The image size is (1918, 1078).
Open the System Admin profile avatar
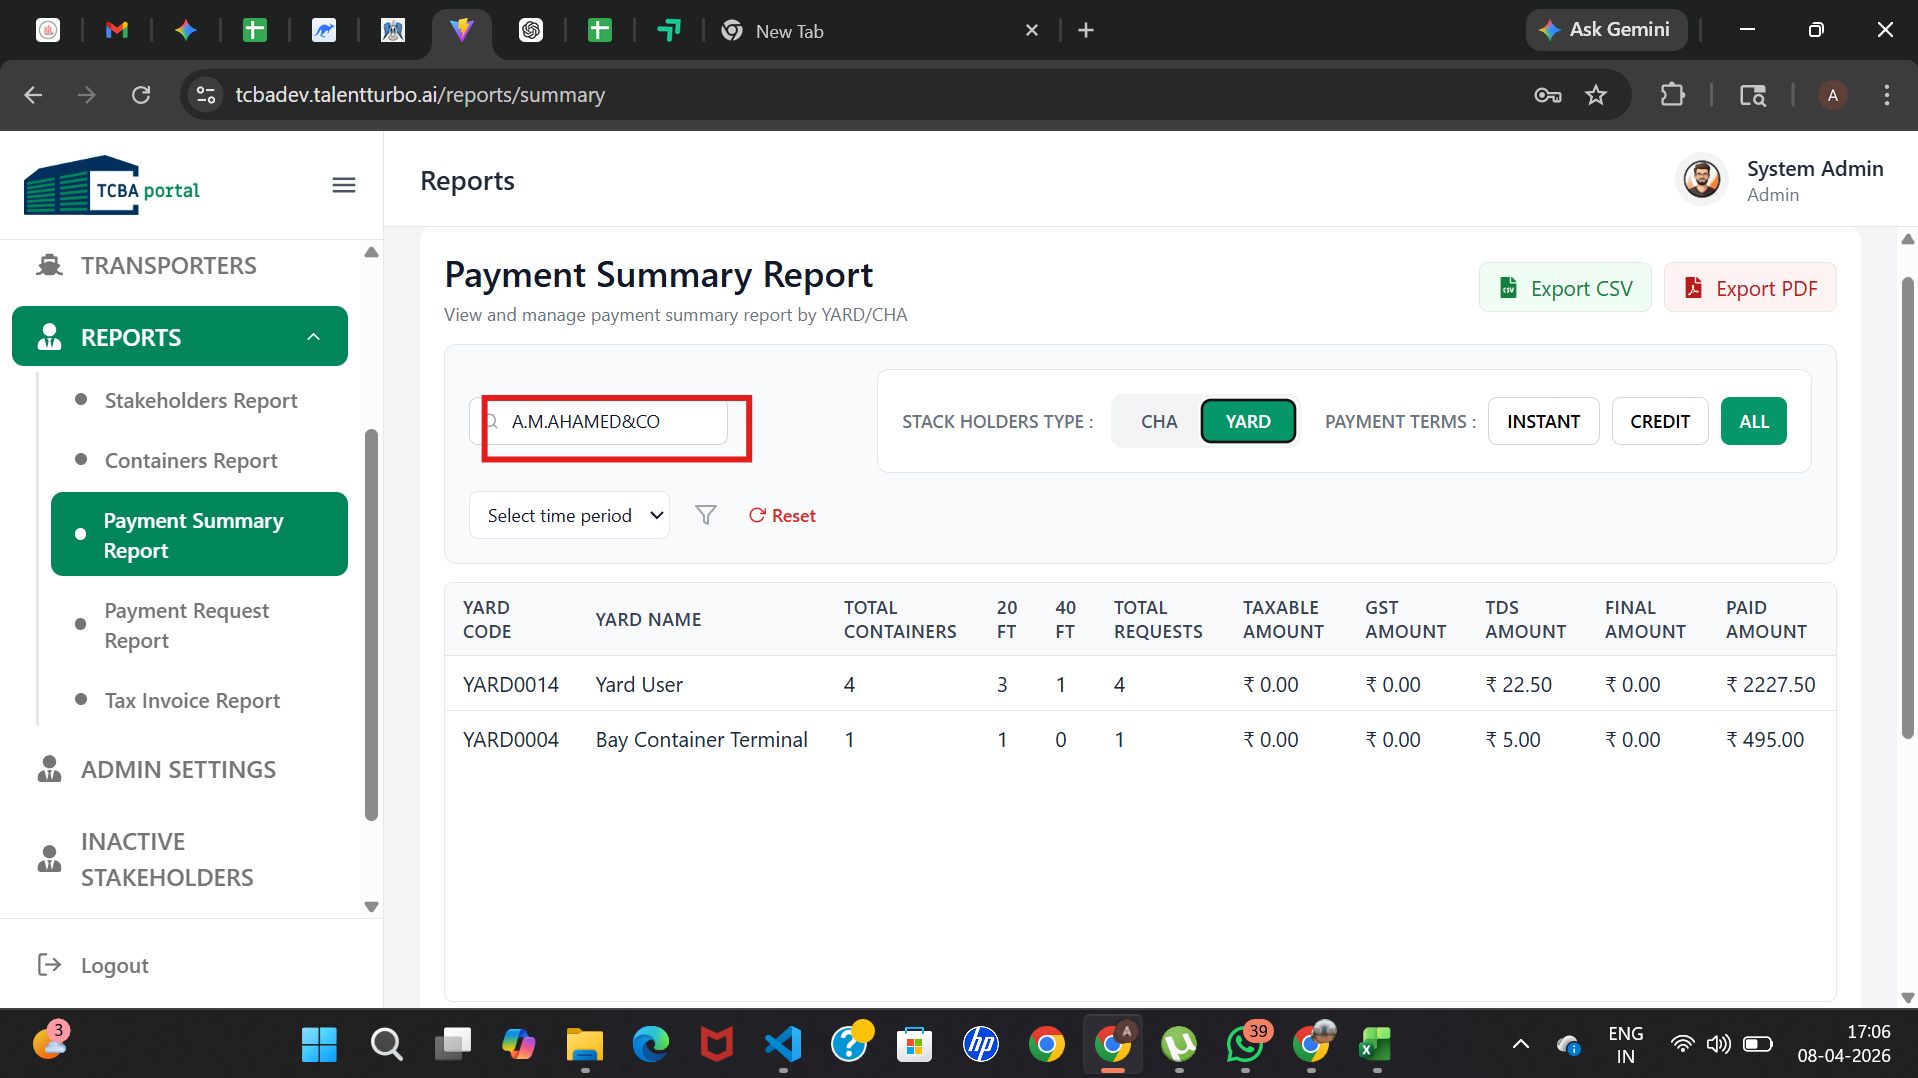(1701, 180)
